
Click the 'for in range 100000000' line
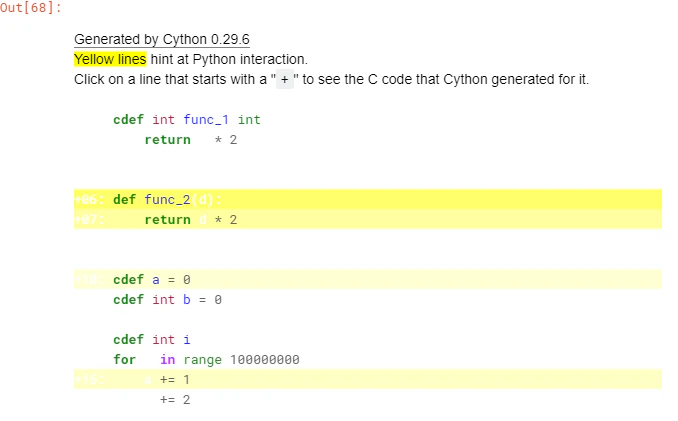coord(206,359)
